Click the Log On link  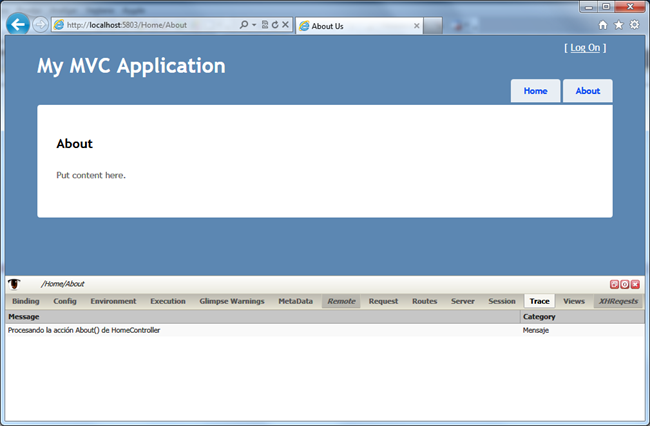point(585,48)
